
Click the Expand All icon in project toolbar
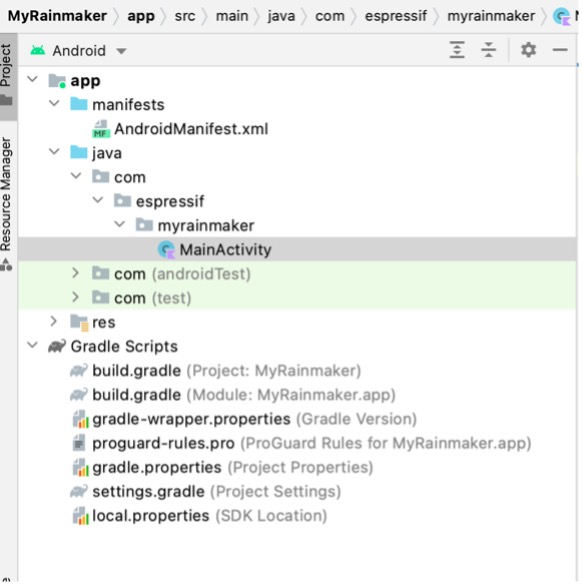(x=457, y=50)
